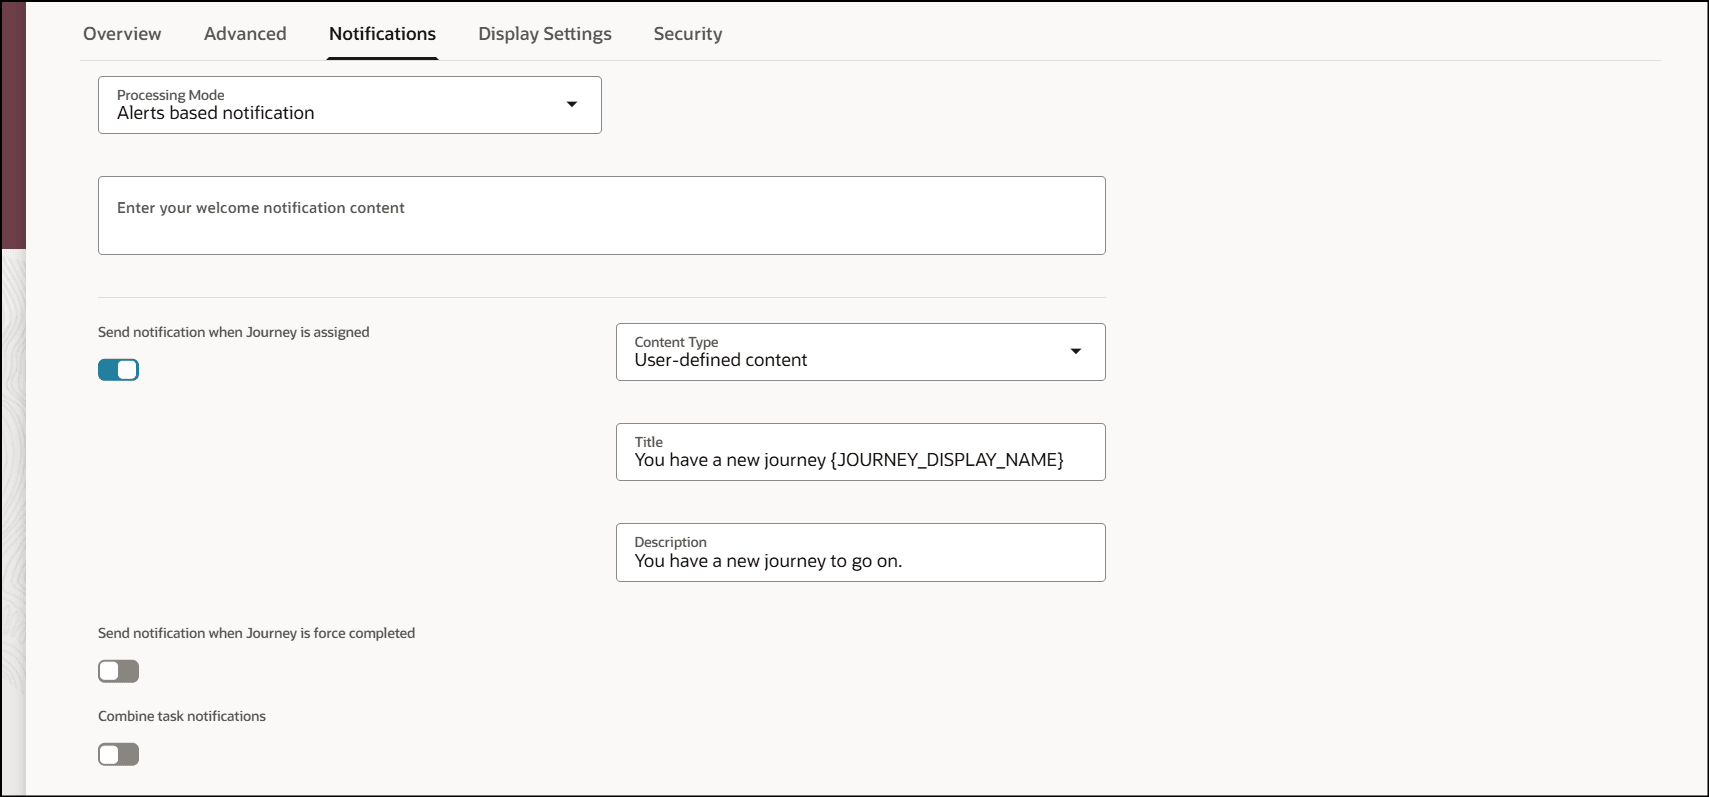Open the Advanced tab

click(x=245, y=34)
